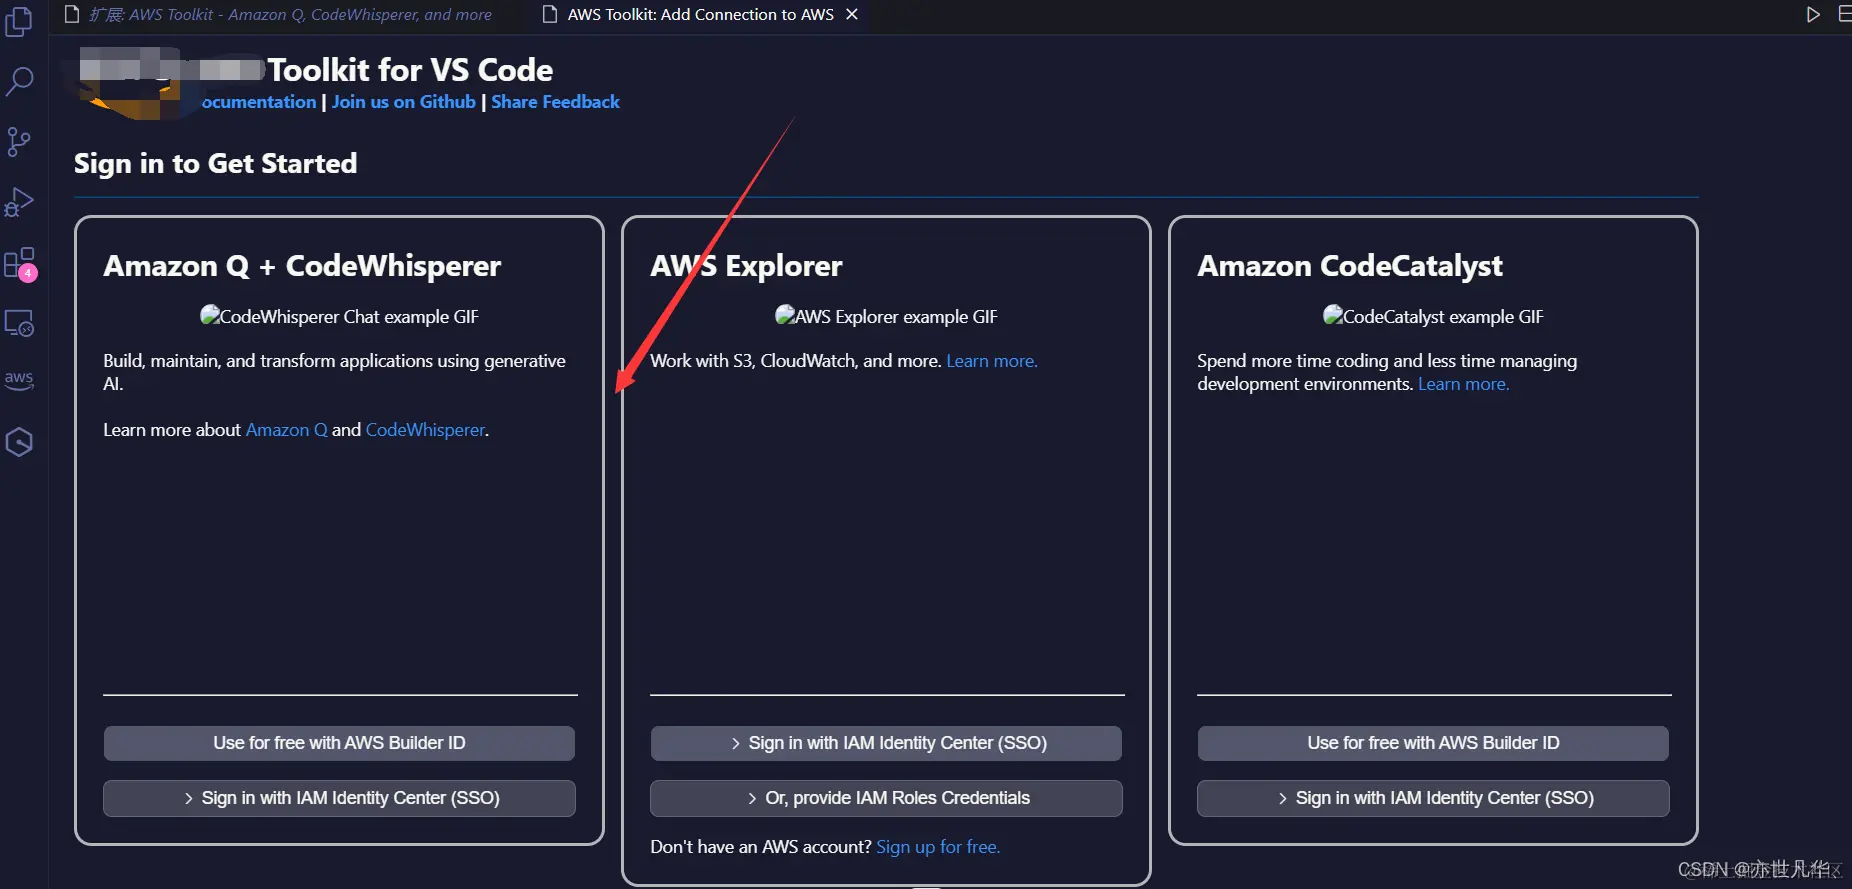Switch to the AWS Toolkit extension tab
1852x889 pixels.
click(279, 14)
